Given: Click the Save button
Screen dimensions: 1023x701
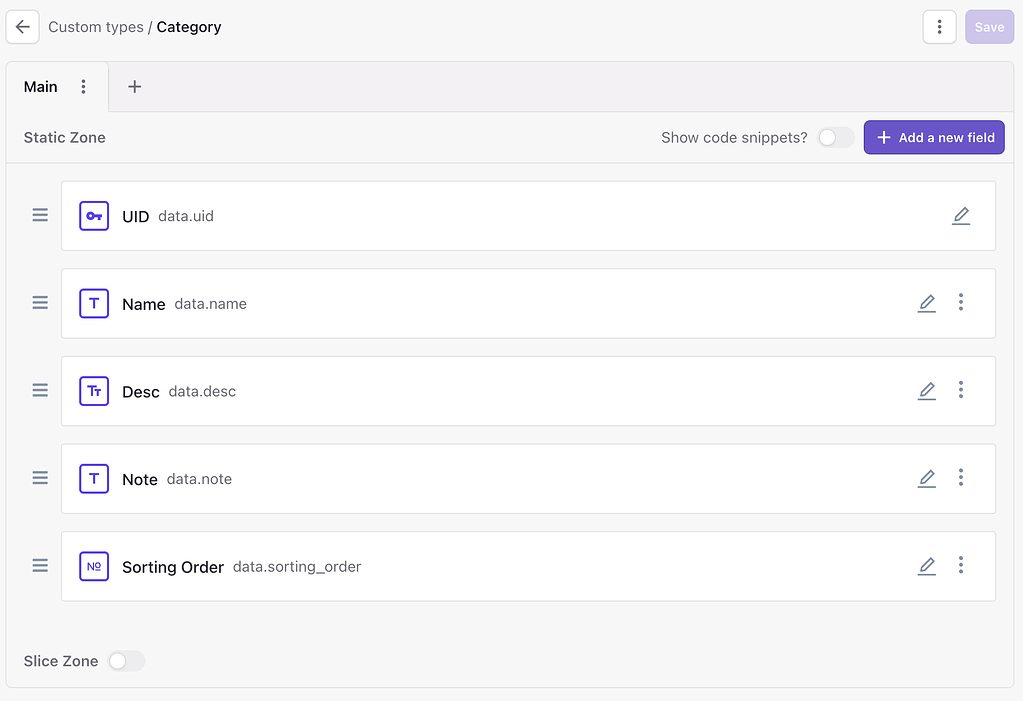Looking at the screenshot, I should point(989,27).
